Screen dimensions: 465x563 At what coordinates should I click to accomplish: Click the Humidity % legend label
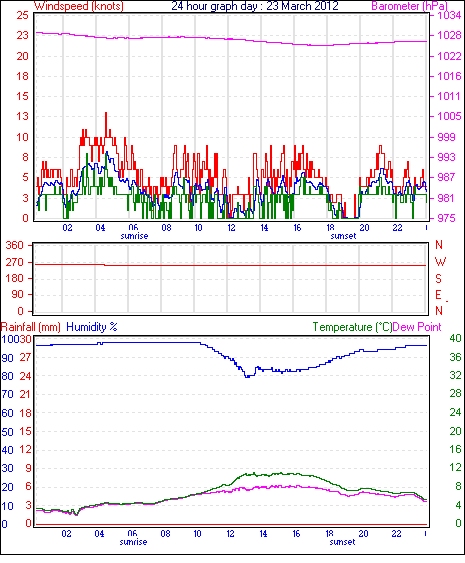[x=92, y=327]
